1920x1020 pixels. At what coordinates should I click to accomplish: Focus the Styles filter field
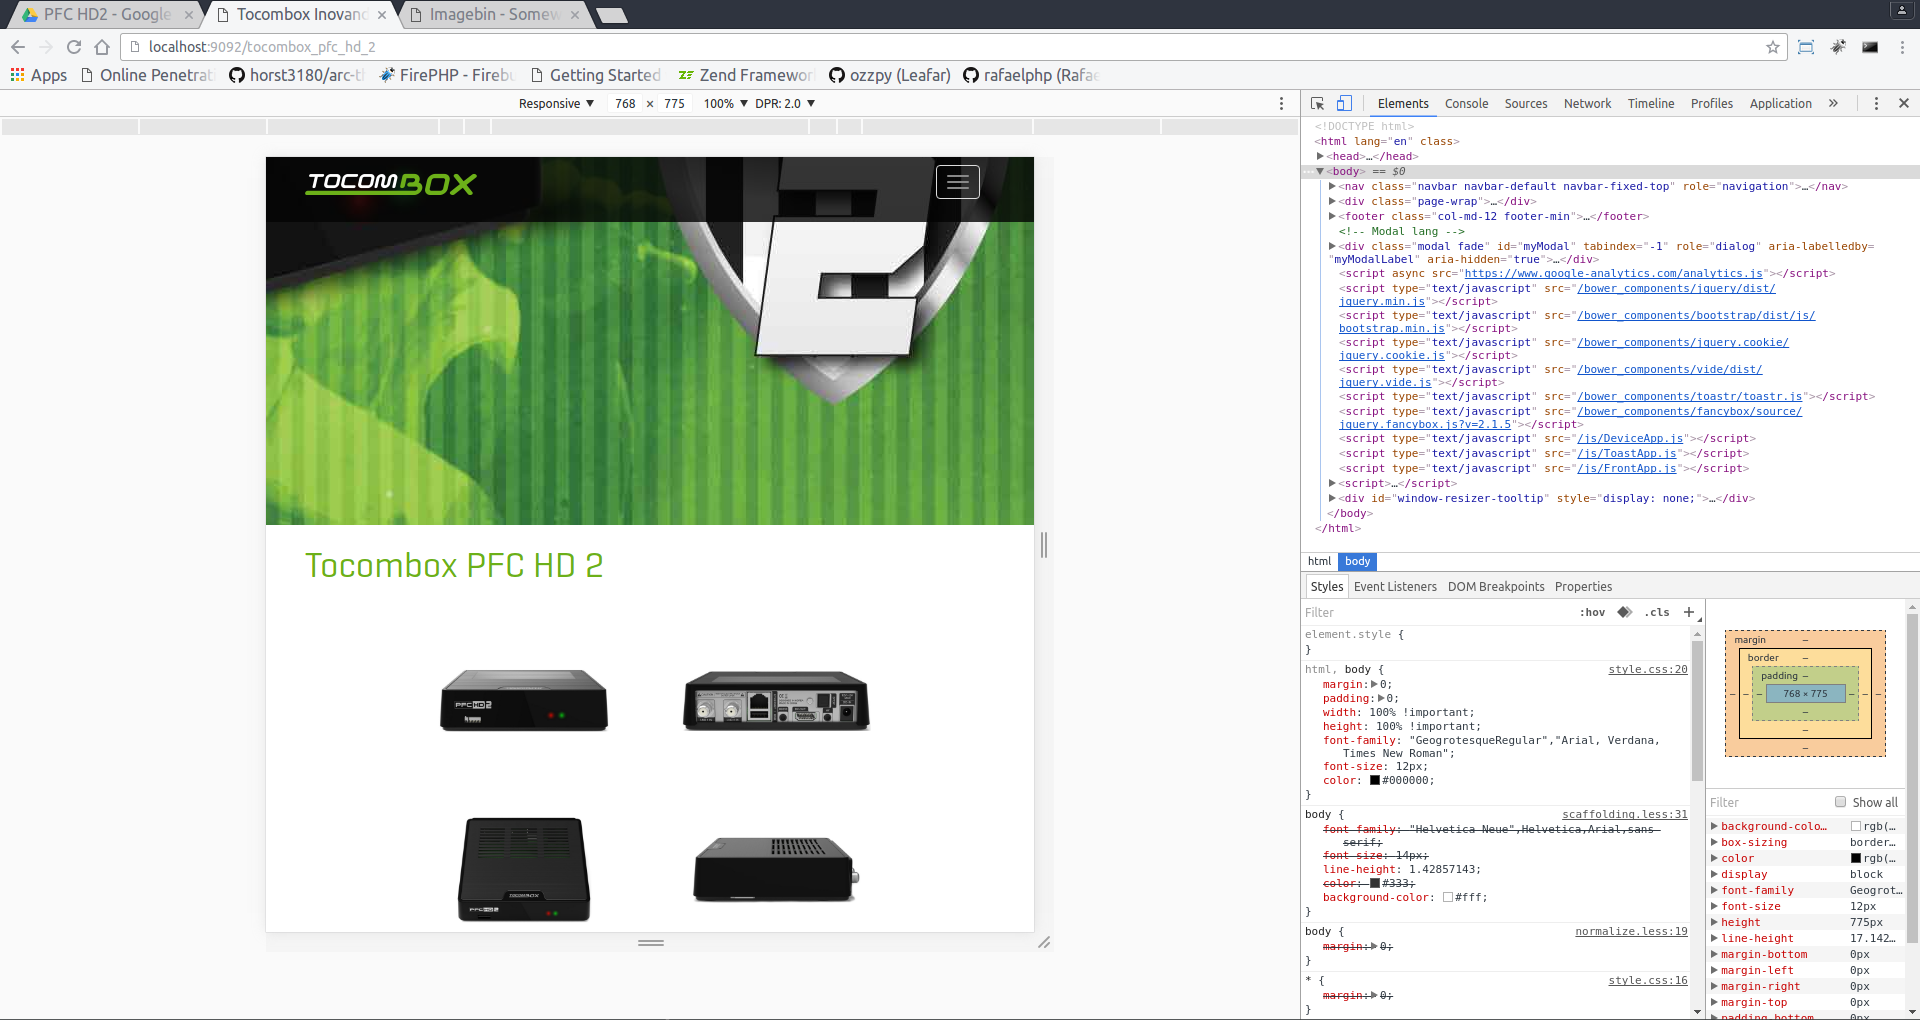click(x=1437, y=612)
